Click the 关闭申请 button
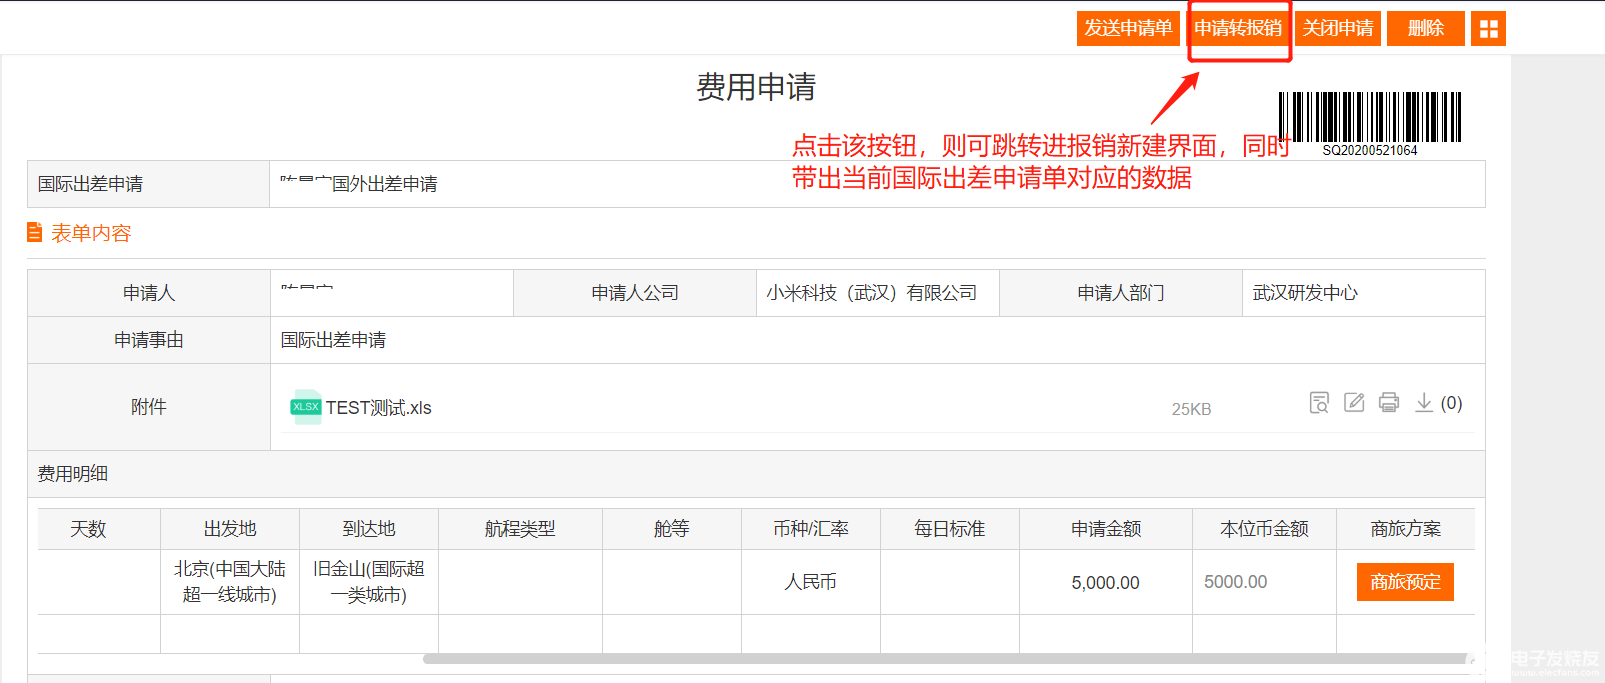 [x=1338, y=28]
